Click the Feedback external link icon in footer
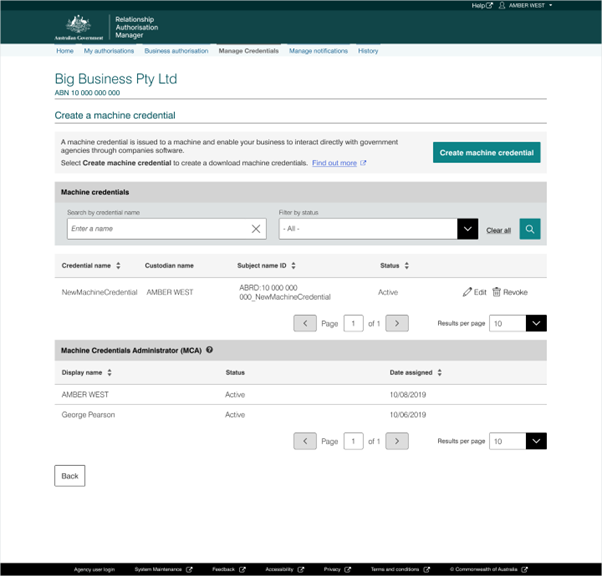The image size is (602, 576). pos(242,569)
